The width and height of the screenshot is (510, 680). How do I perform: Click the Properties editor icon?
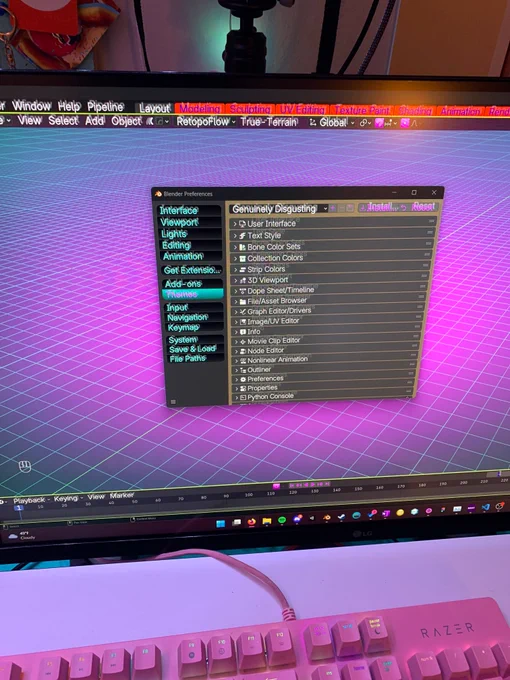(x=243, y=389)
